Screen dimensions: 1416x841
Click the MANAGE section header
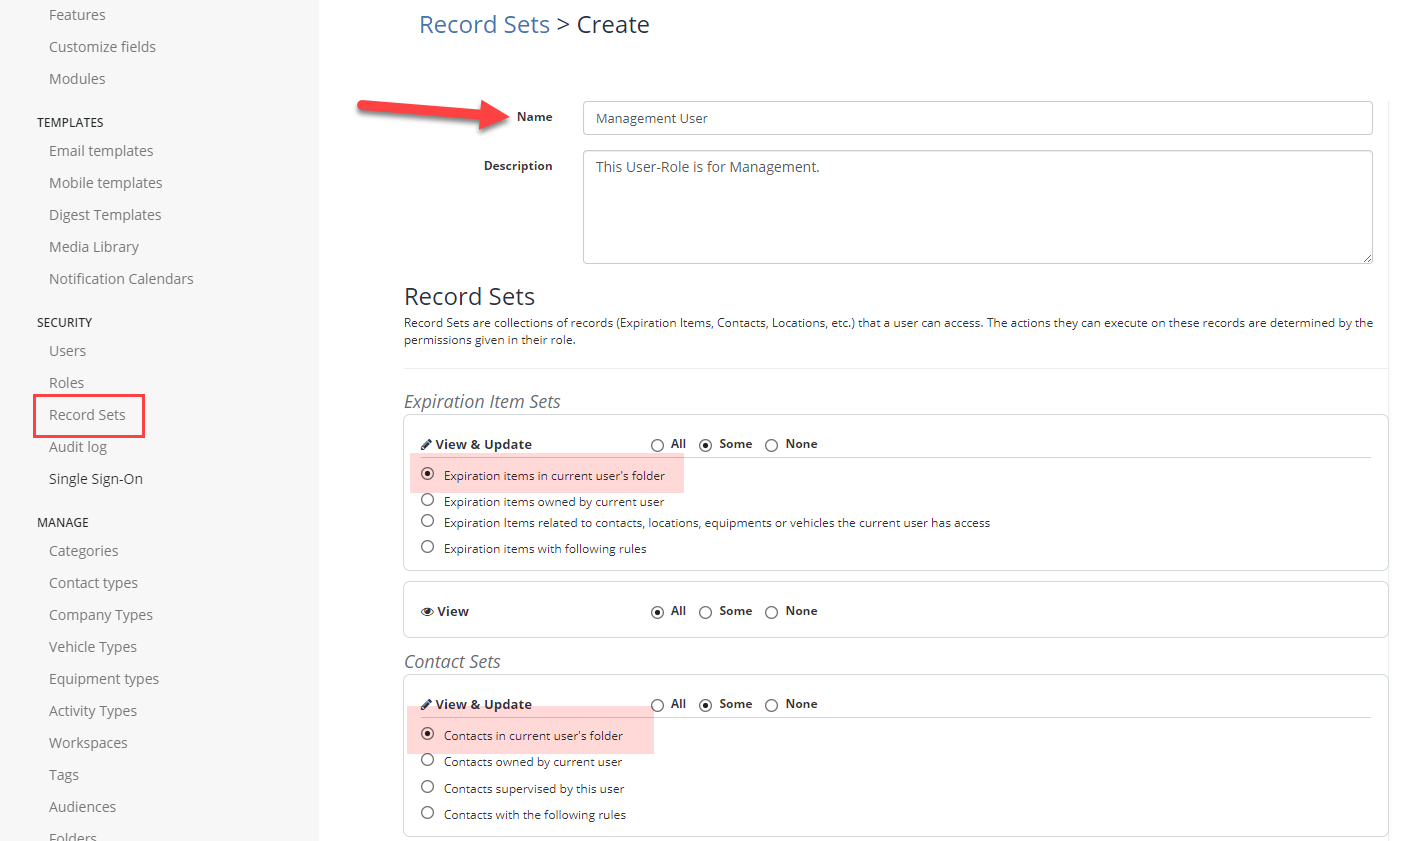coord(63,522)
